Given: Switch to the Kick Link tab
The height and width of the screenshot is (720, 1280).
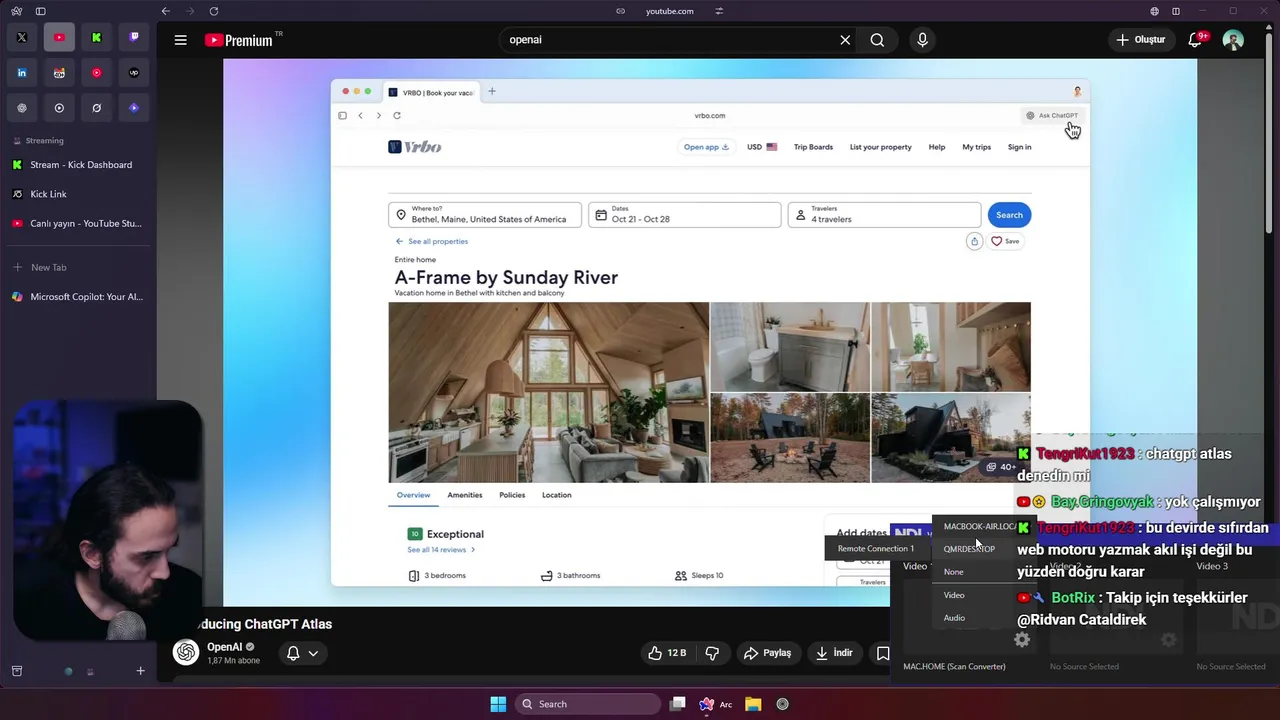Looking at the screenshot, I should pos(78,194).
